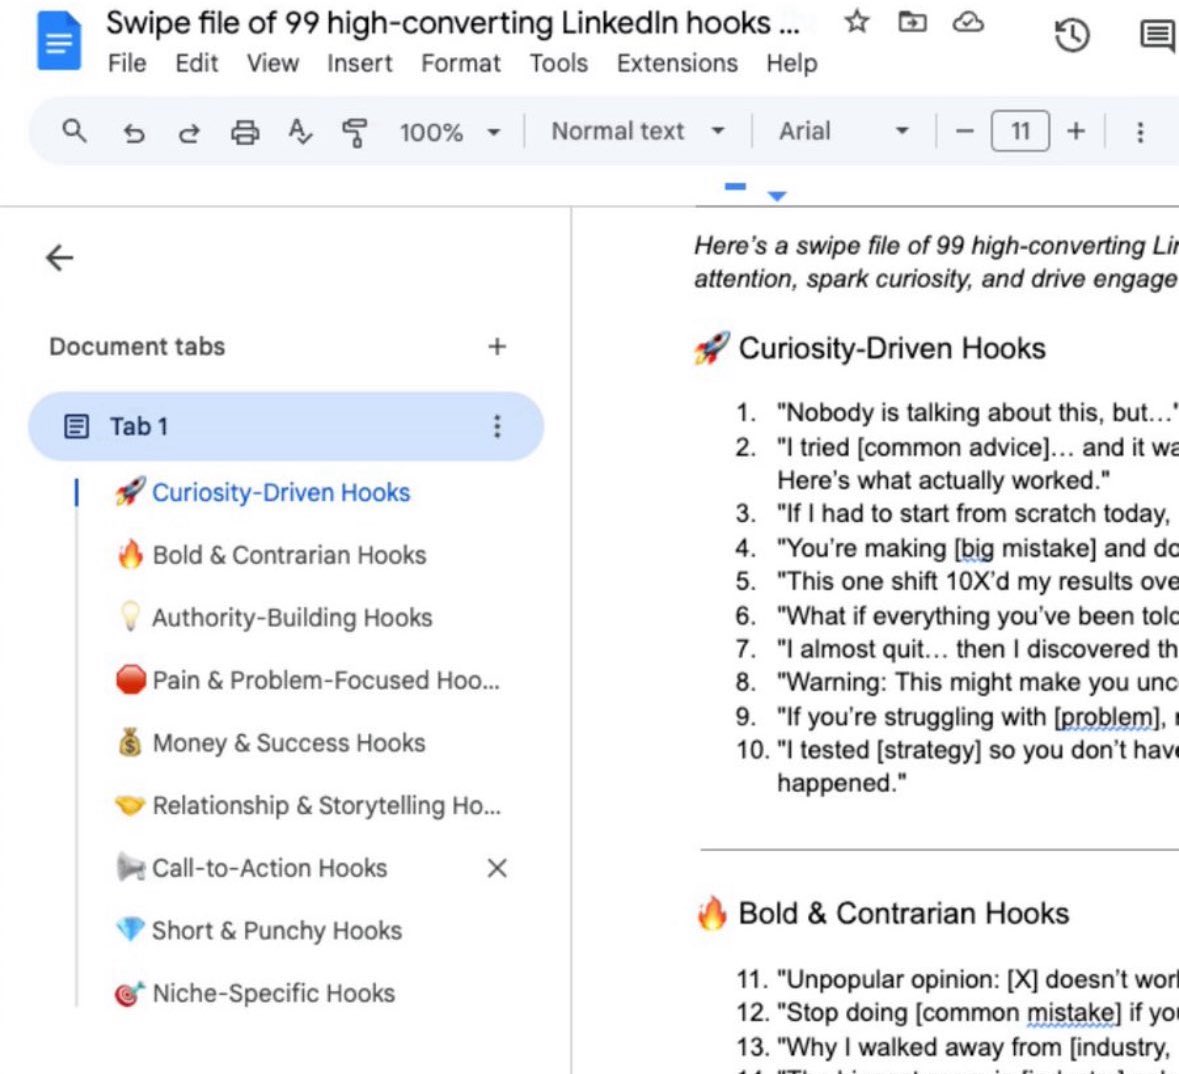The width and height of the screenshot is (1179, 1074).
Task: Open the View menu
Action: pyautogui.click(x=272, y=63)
